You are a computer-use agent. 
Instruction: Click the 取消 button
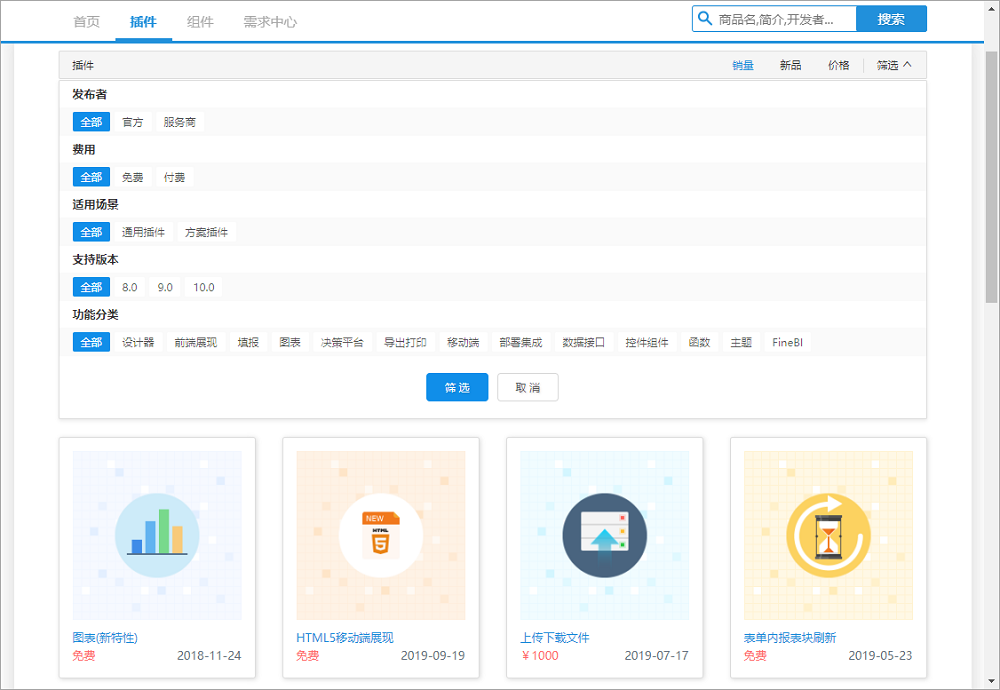click(527, 388)
